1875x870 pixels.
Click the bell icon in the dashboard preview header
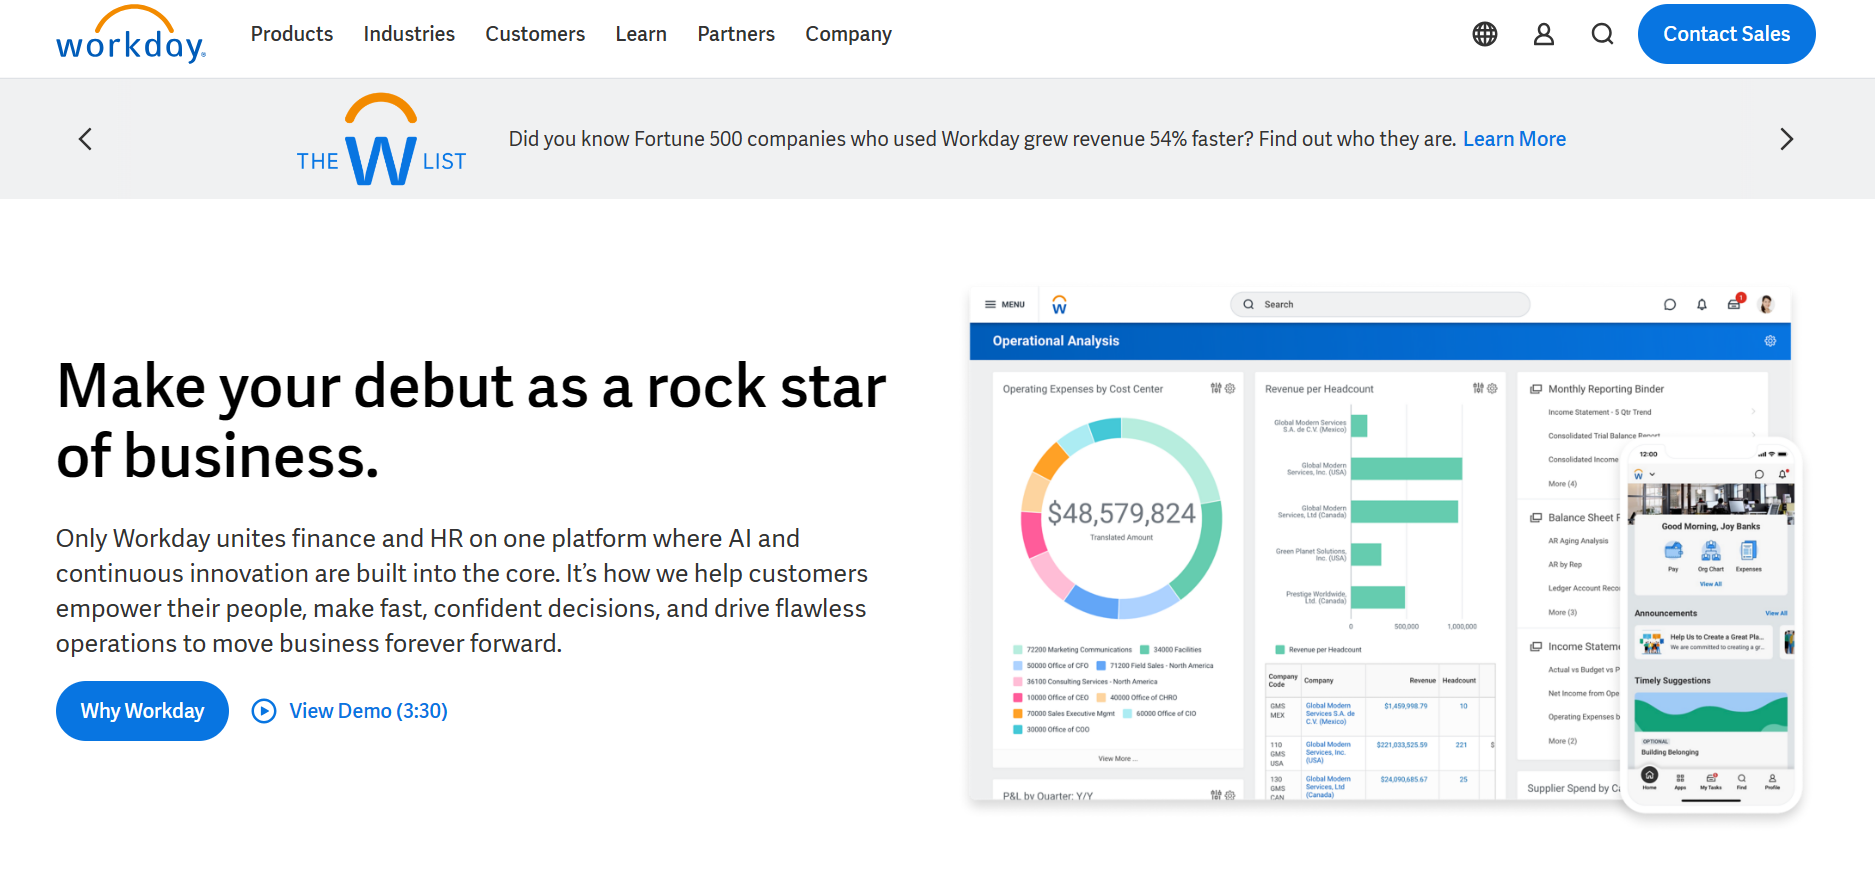pos(1702,304)
